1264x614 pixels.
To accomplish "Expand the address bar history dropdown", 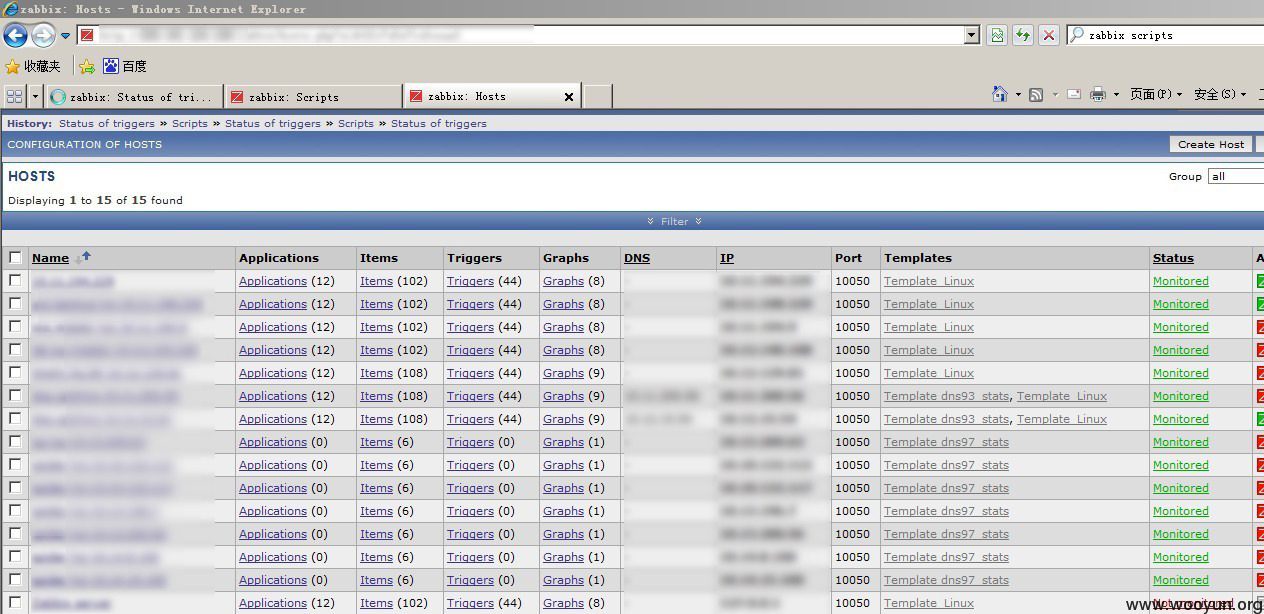I will click(x=971, y=35).
